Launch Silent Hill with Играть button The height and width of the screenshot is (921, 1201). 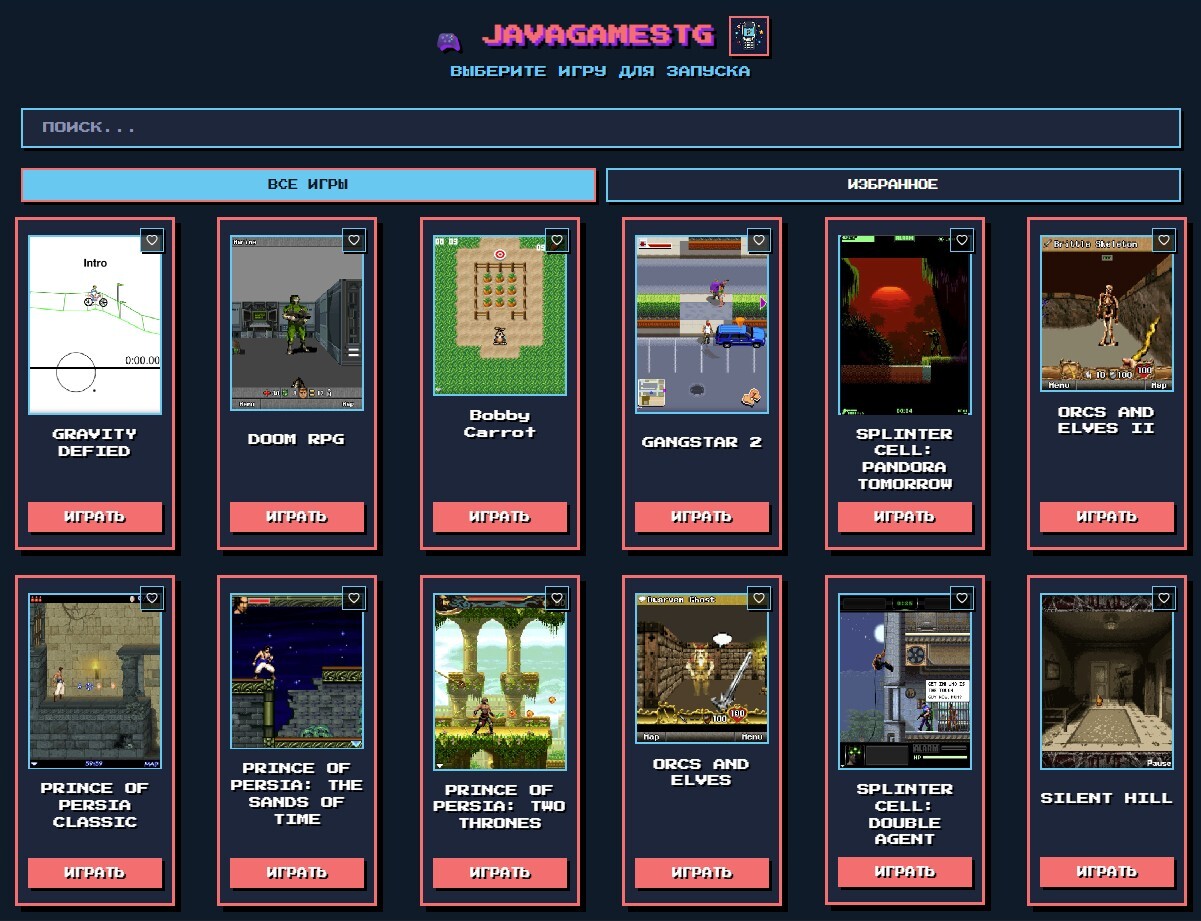point(1106,872)
